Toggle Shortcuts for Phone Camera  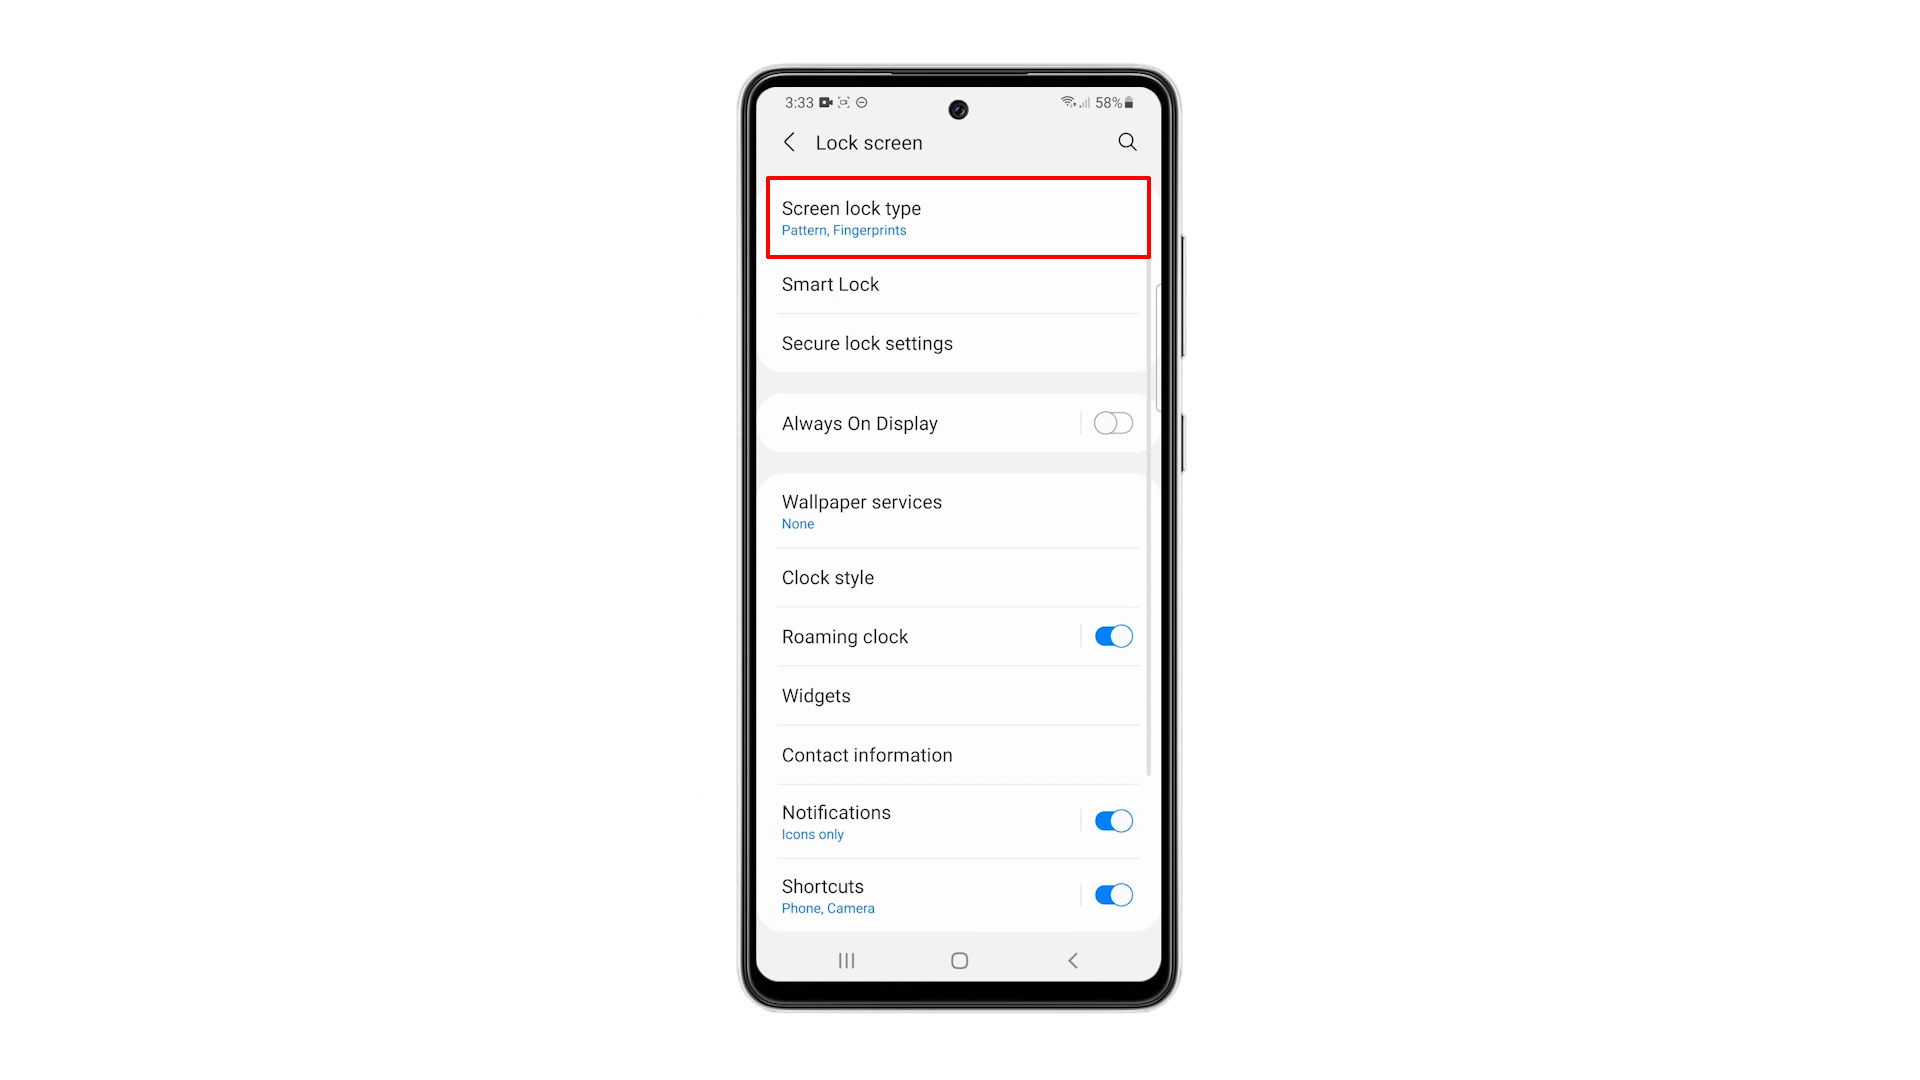[1112, 894]
